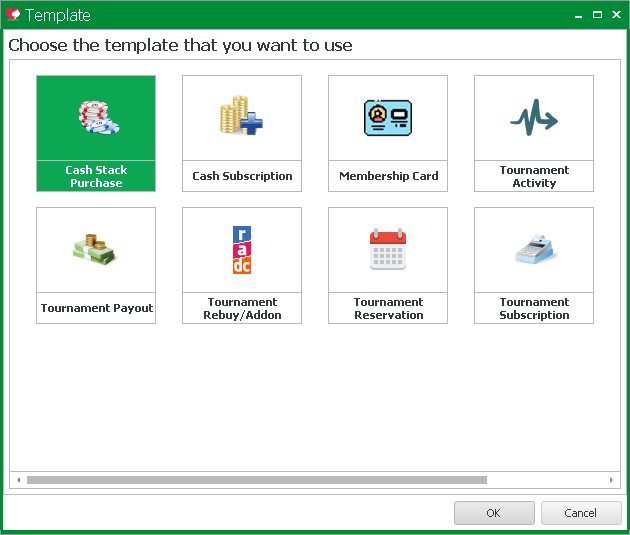Select the Cash Stack Purchase poker chips icon
Screen dimensions: 630x535
99,117
